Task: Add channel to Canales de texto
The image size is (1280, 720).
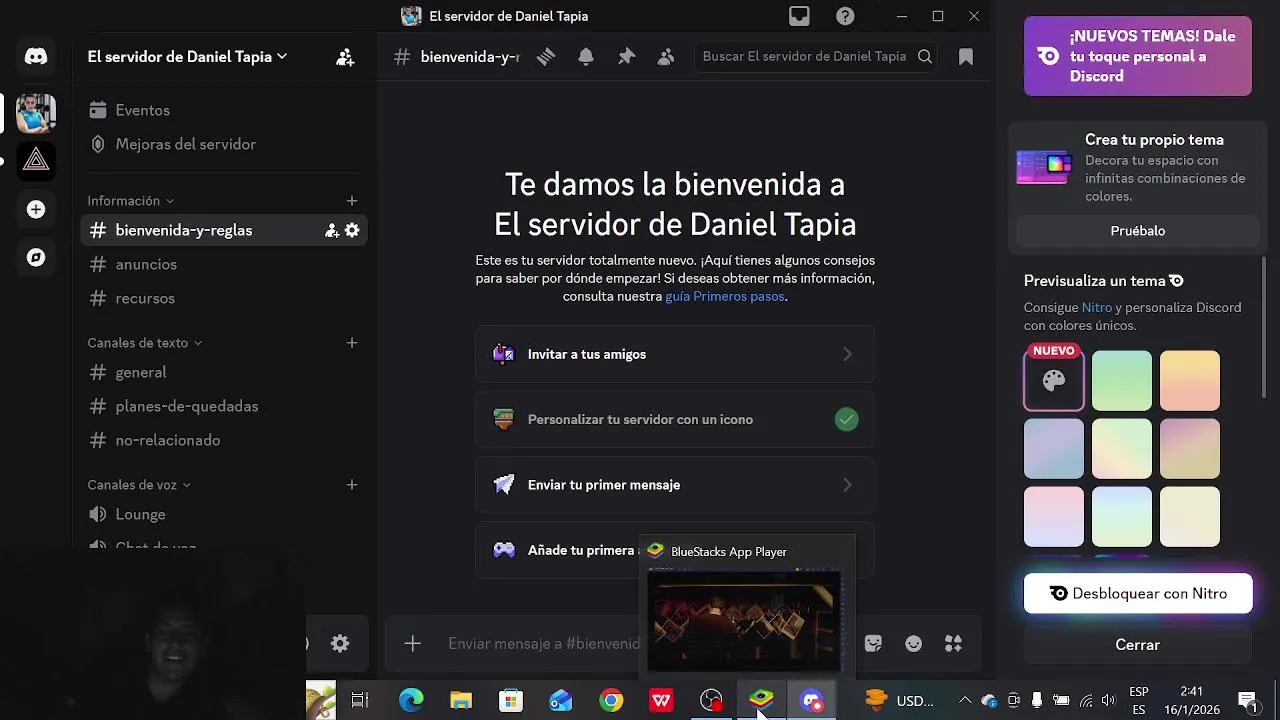Action: (x=352, y=343)
